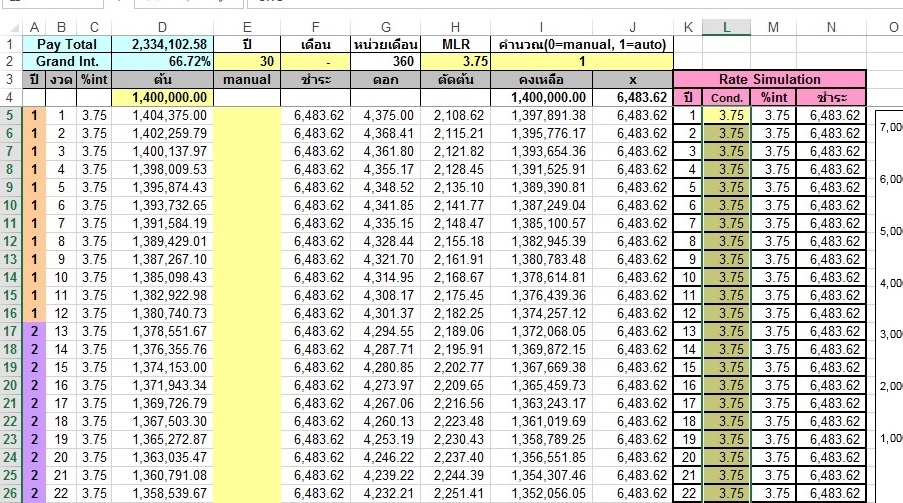Select column D header
The height and width of the screenshot is (503, 903).
(162, 27)
